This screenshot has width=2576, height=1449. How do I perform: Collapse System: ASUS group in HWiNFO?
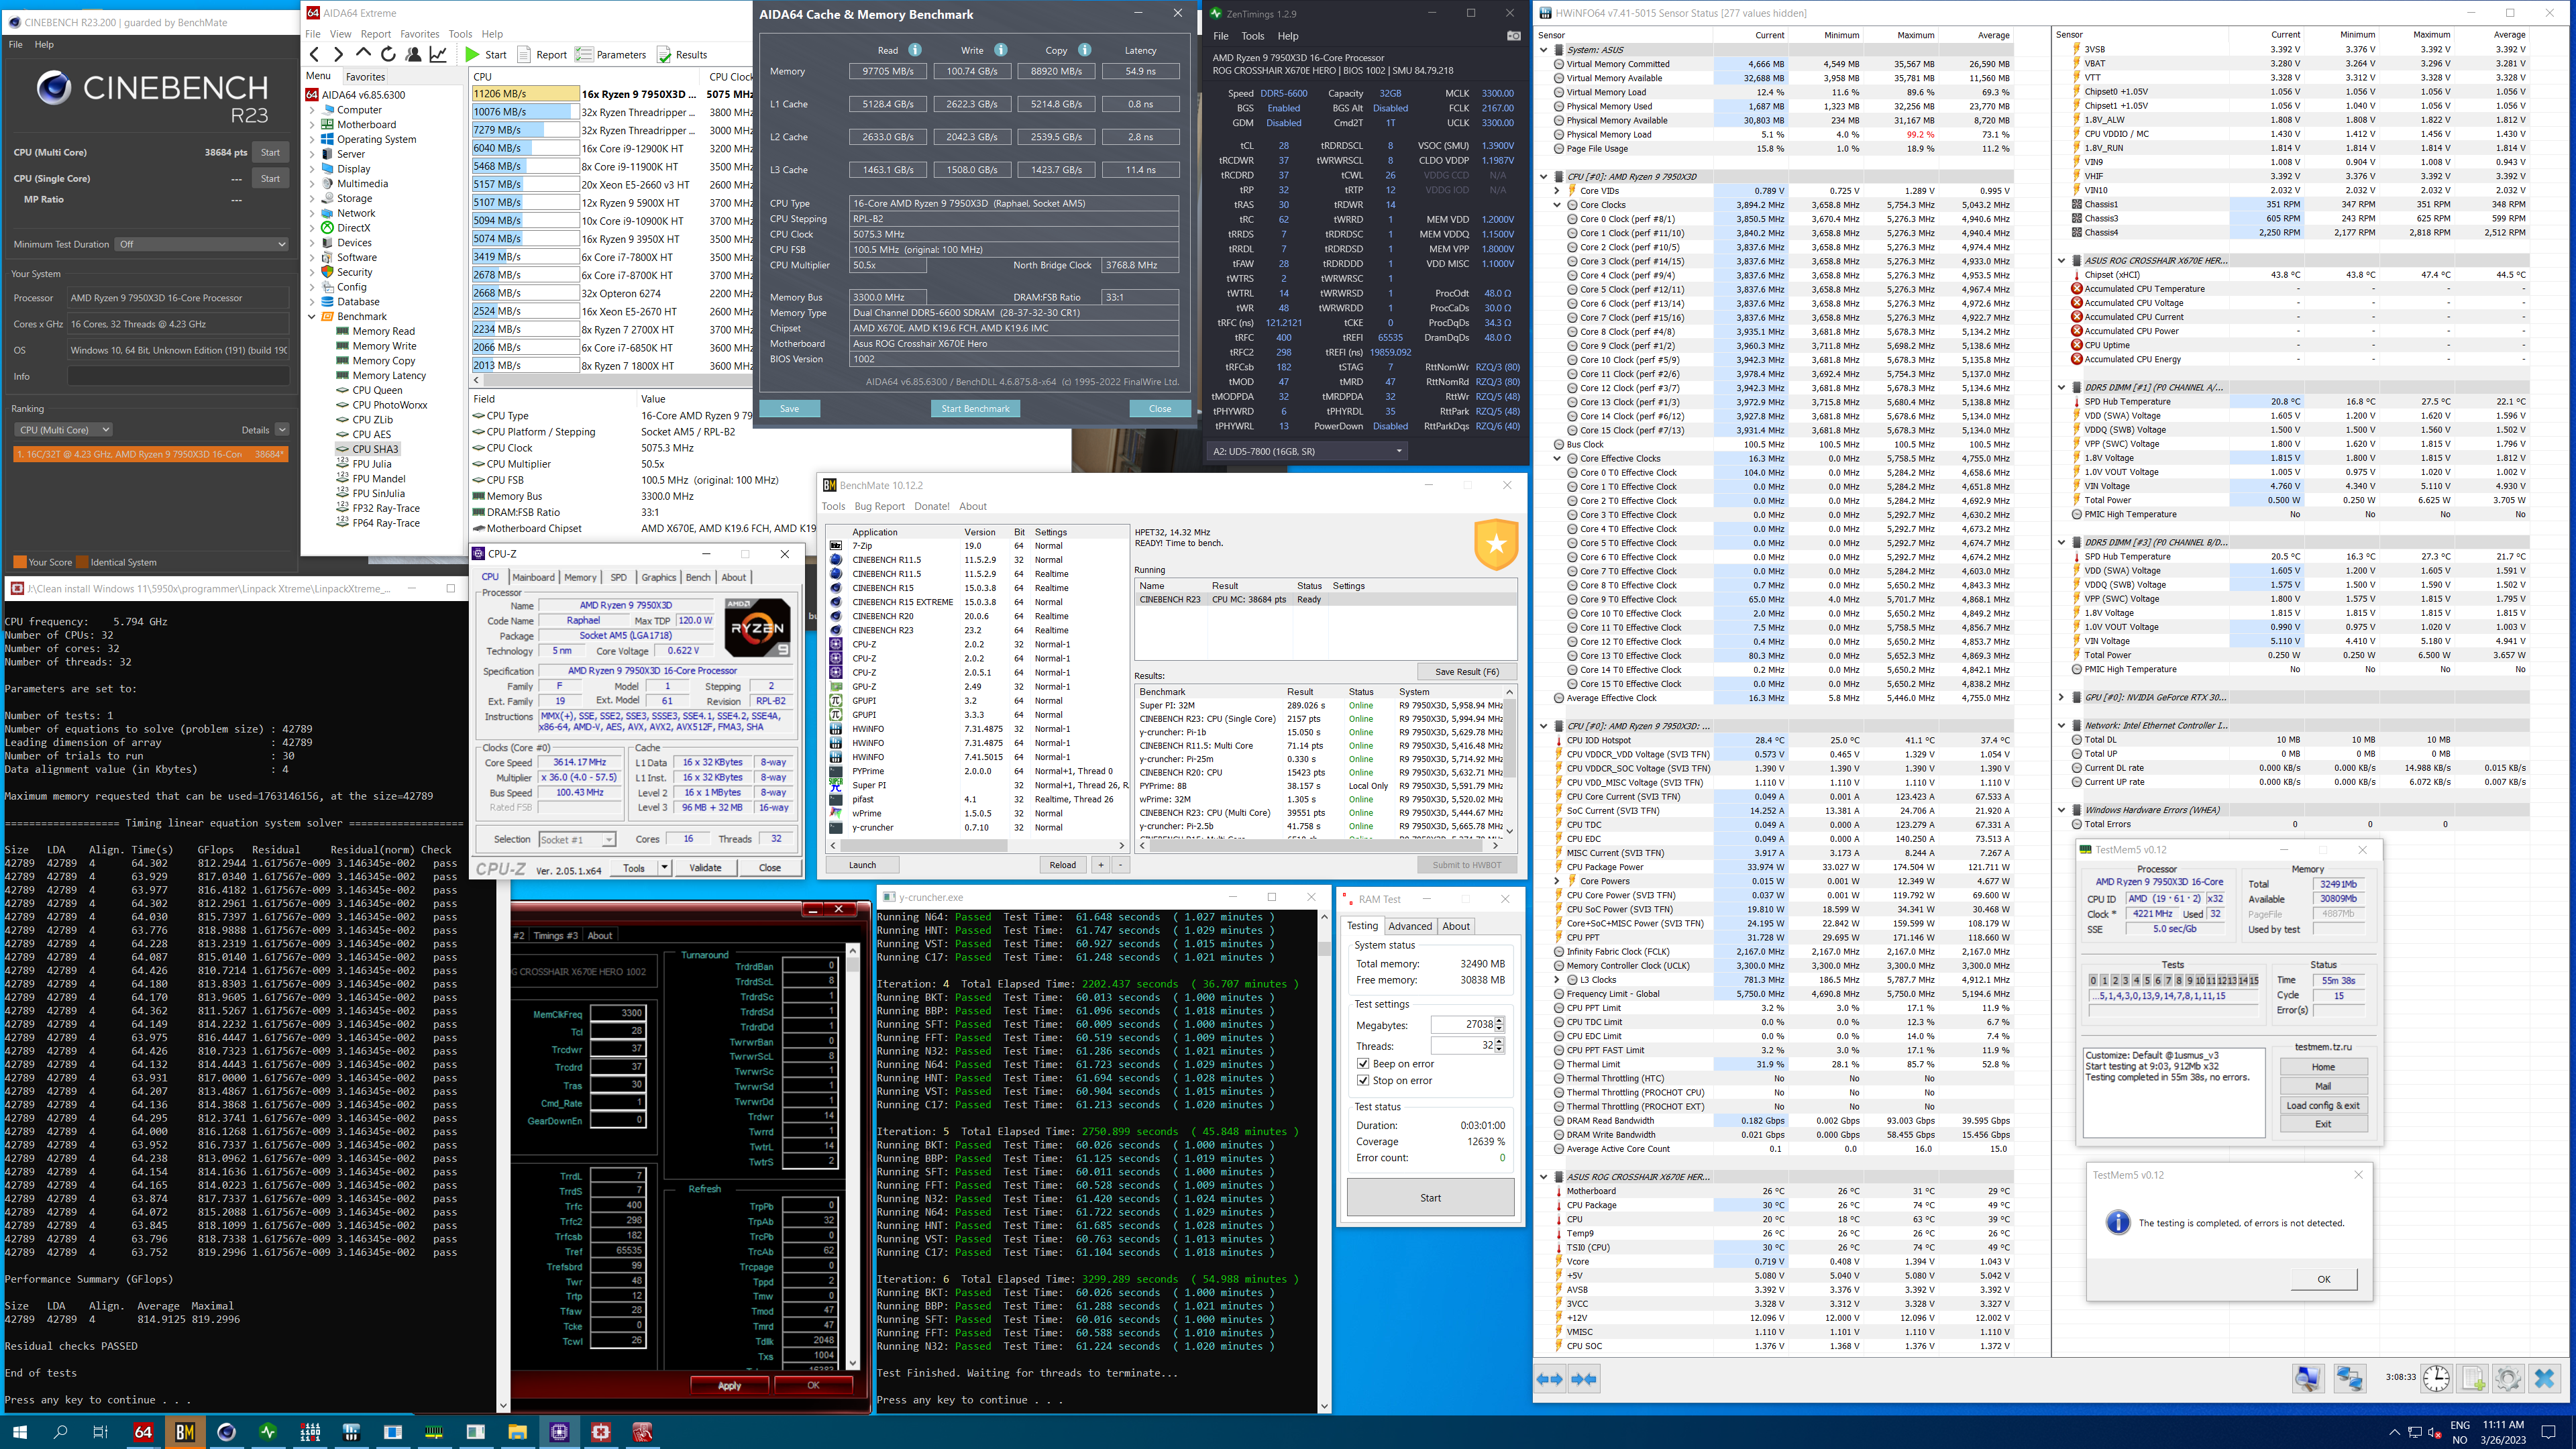(1544, 50)
